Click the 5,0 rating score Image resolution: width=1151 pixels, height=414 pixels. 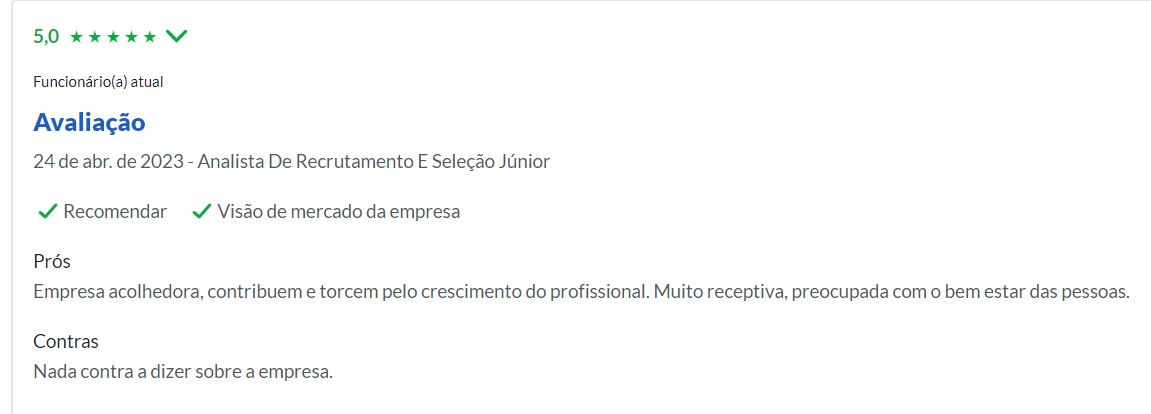pos(46,37)
